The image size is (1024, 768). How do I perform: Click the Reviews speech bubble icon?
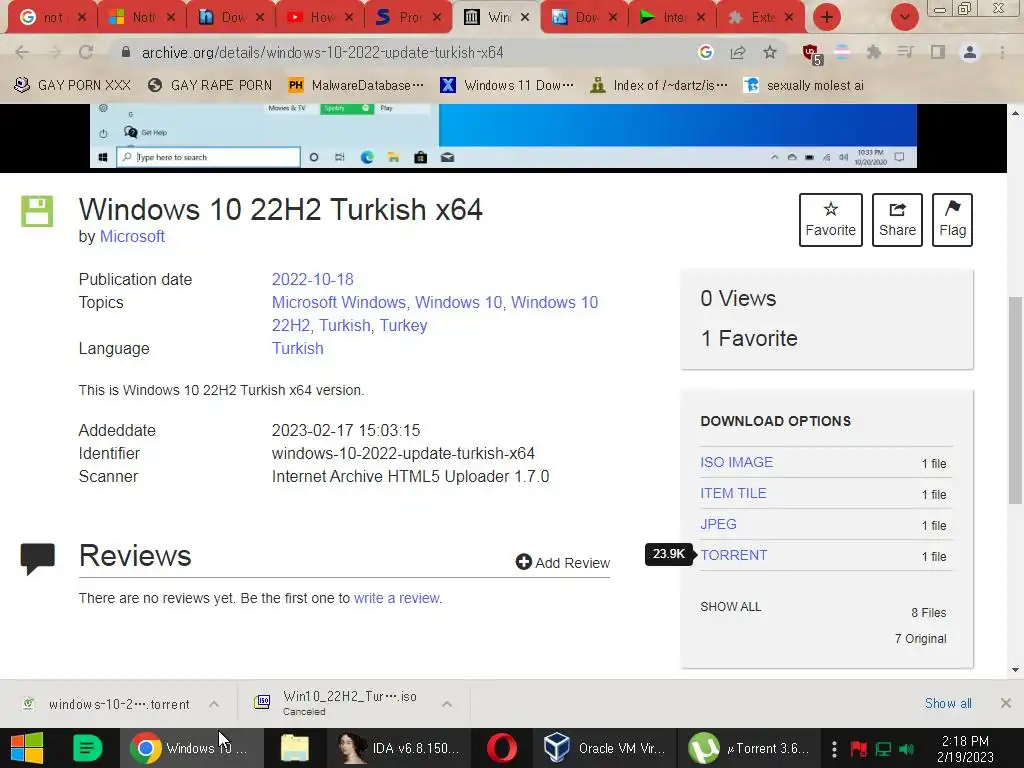[x=37, y=558]
